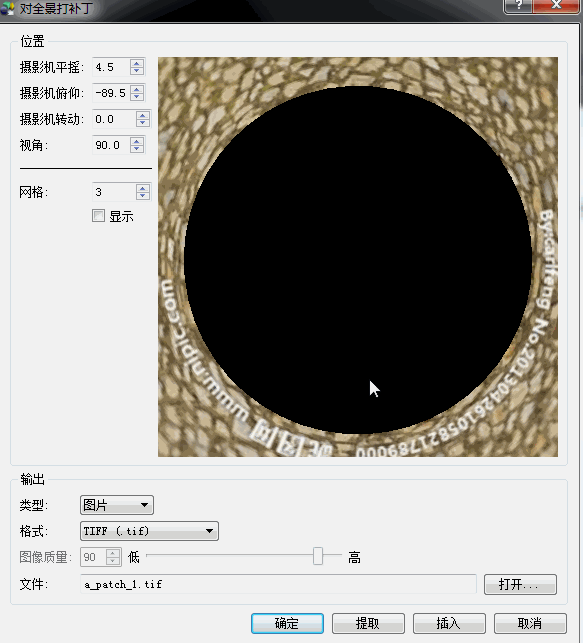Open the 格式 dropdown showing TIFF (.tif)
This screenshot has height=643, width=583.
pyautogui.click(x=149, y=531)
